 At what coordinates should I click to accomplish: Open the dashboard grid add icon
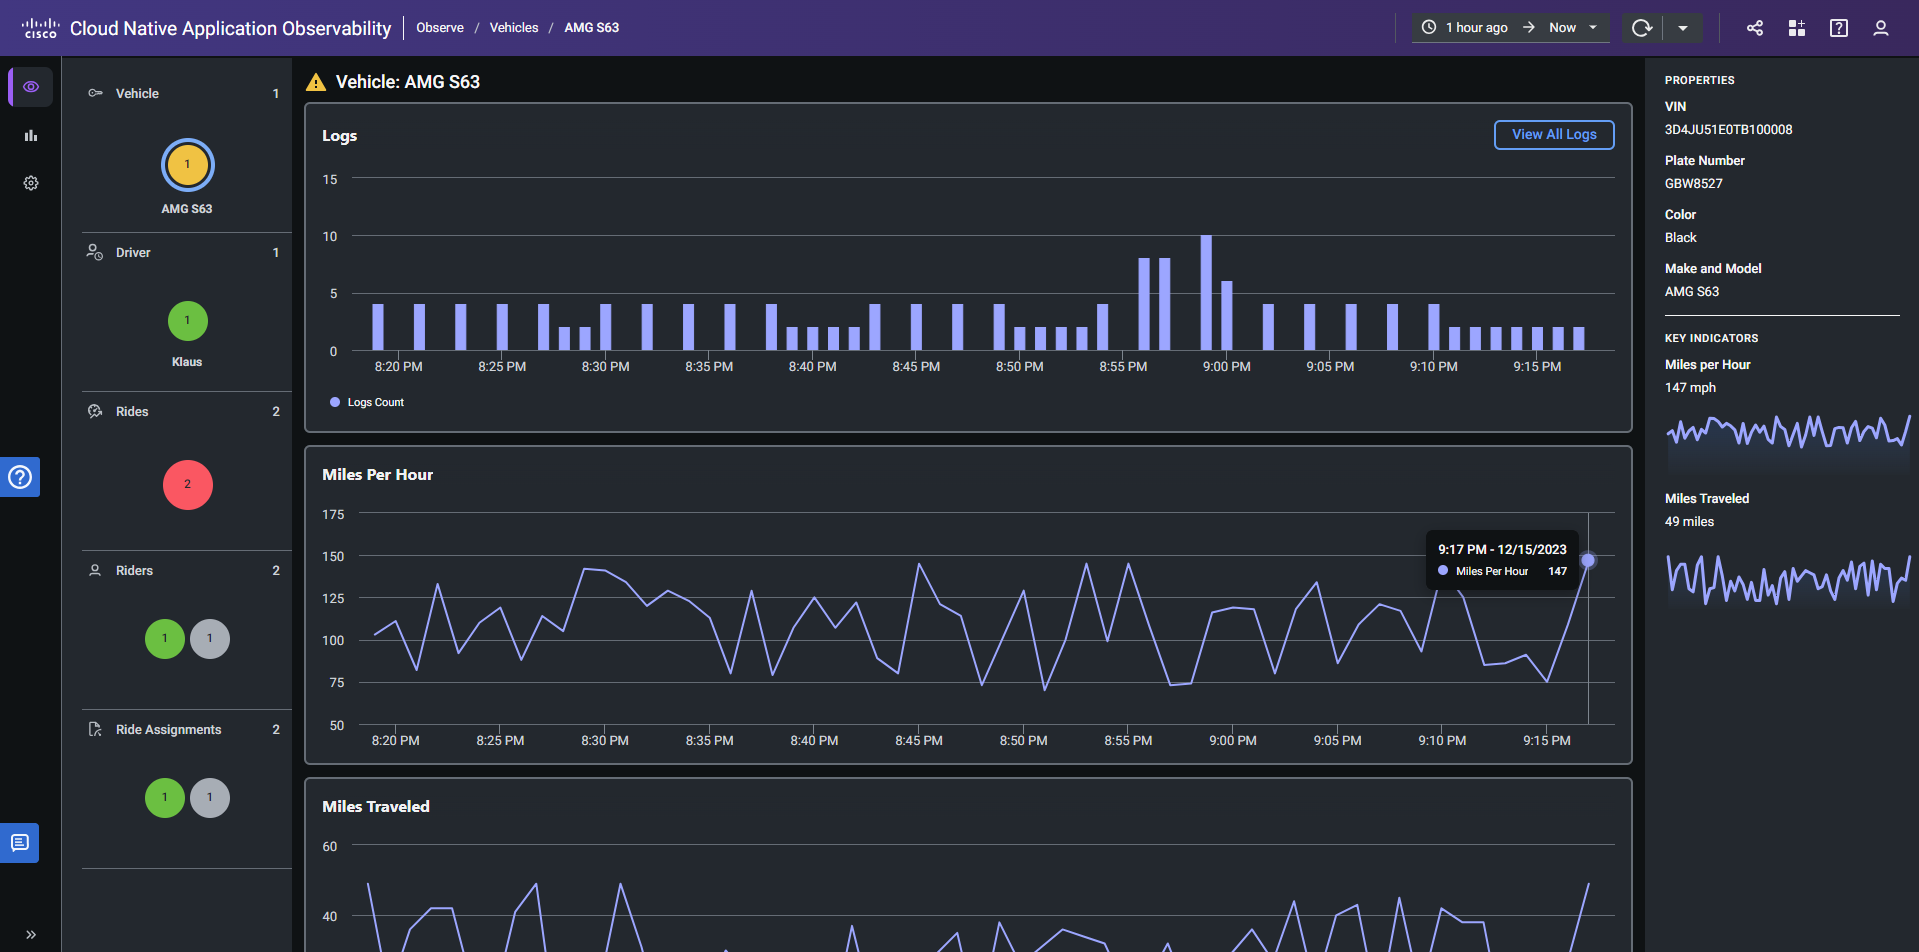[x=1797, y=28]
